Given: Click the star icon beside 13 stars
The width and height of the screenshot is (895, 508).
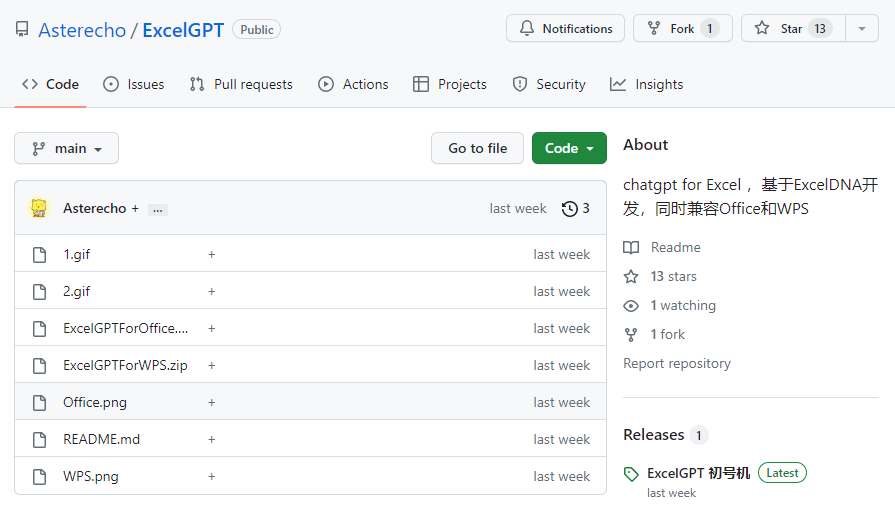Looking at the screenshot, I should coord(631,277).
